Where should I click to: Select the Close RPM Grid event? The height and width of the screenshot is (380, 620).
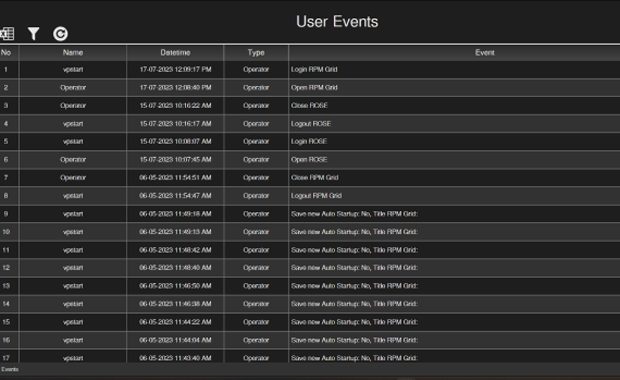tap(315, 178)
